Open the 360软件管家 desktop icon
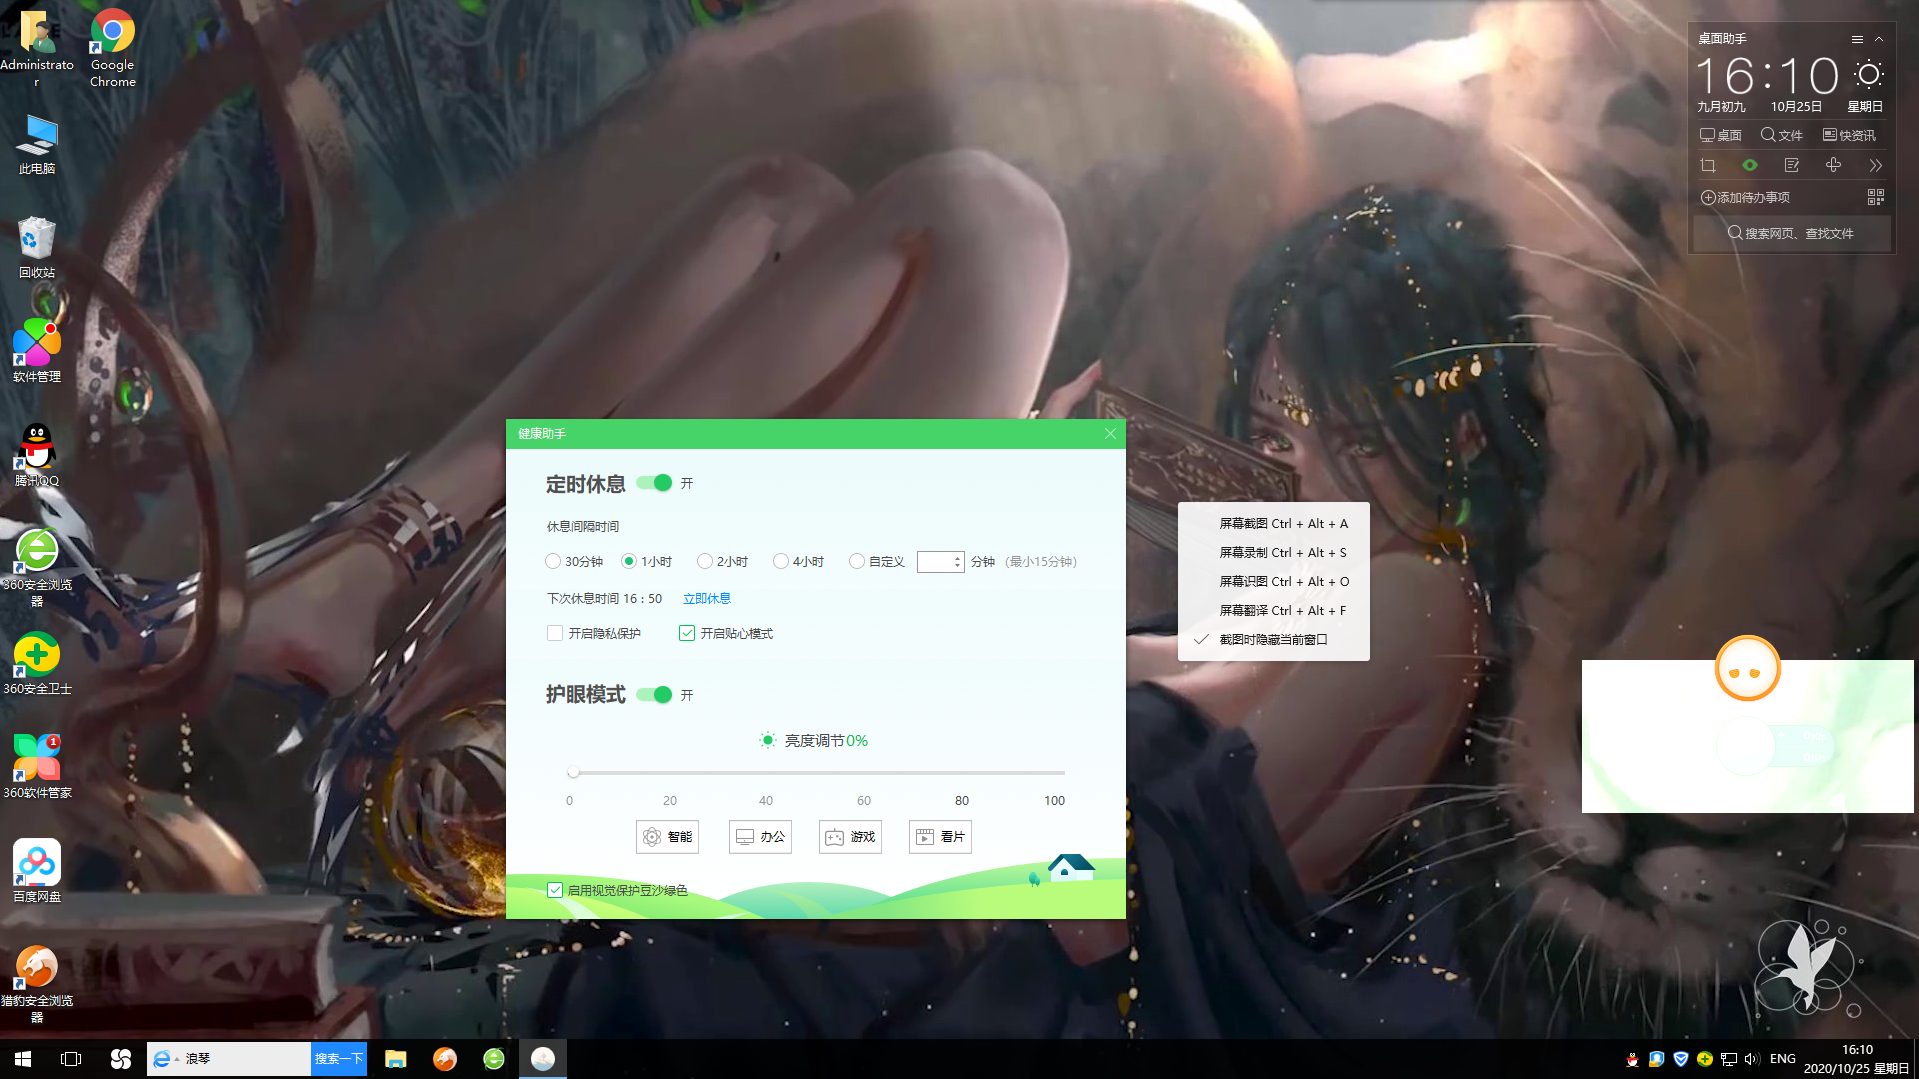Screen dimensions: 1919x1079 [x=37, y=767]
